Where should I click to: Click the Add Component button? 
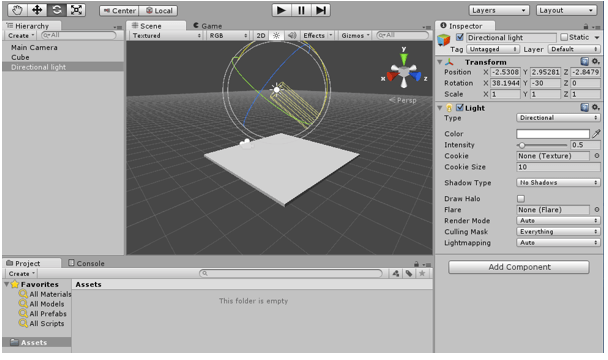click(519, 267)
